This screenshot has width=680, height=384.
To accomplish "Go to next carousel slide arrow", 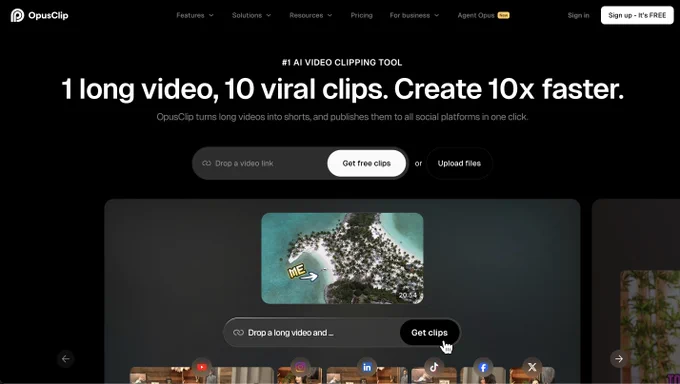I will (619, 359).
